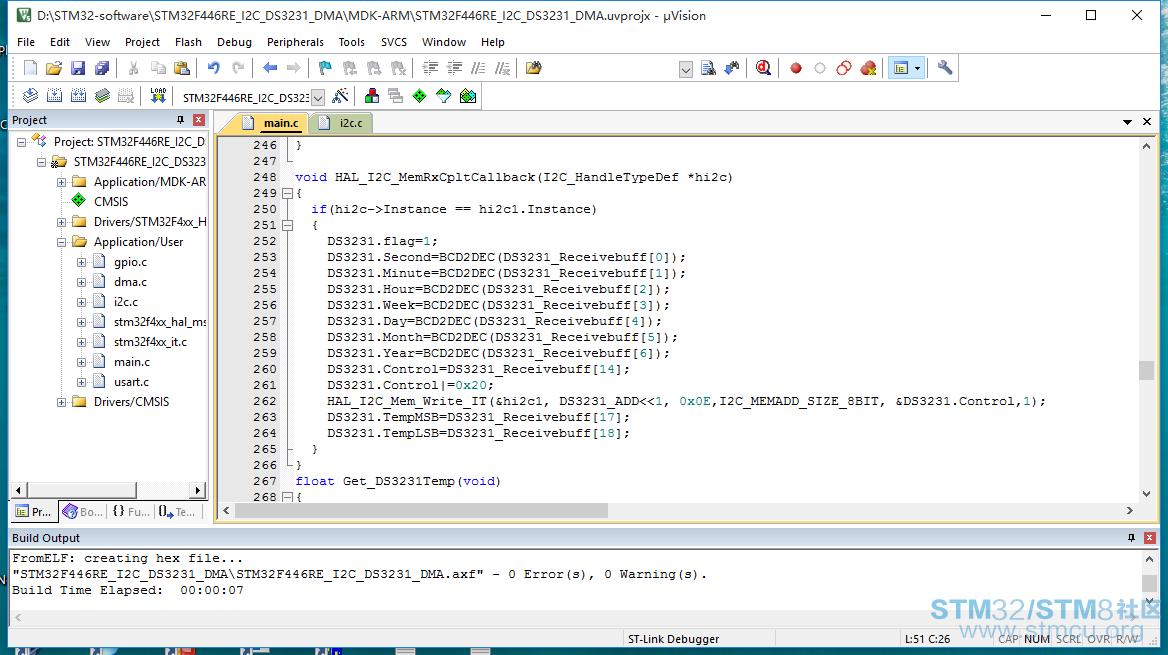Open the SVCS menu
Screen dimensions: 1168x655
pyautogui.click(x=394, y=42)
